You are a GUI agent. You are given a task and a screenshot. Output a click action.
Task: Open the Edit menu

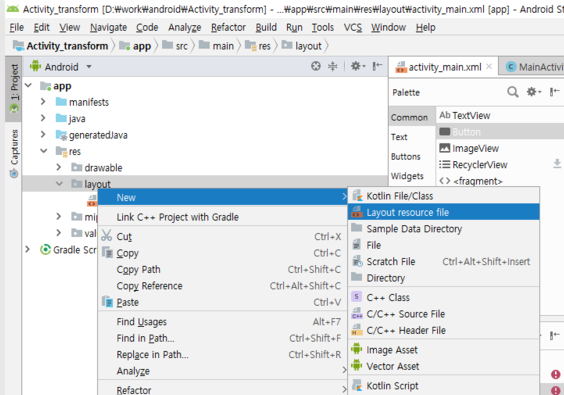[x=41, y=27]
